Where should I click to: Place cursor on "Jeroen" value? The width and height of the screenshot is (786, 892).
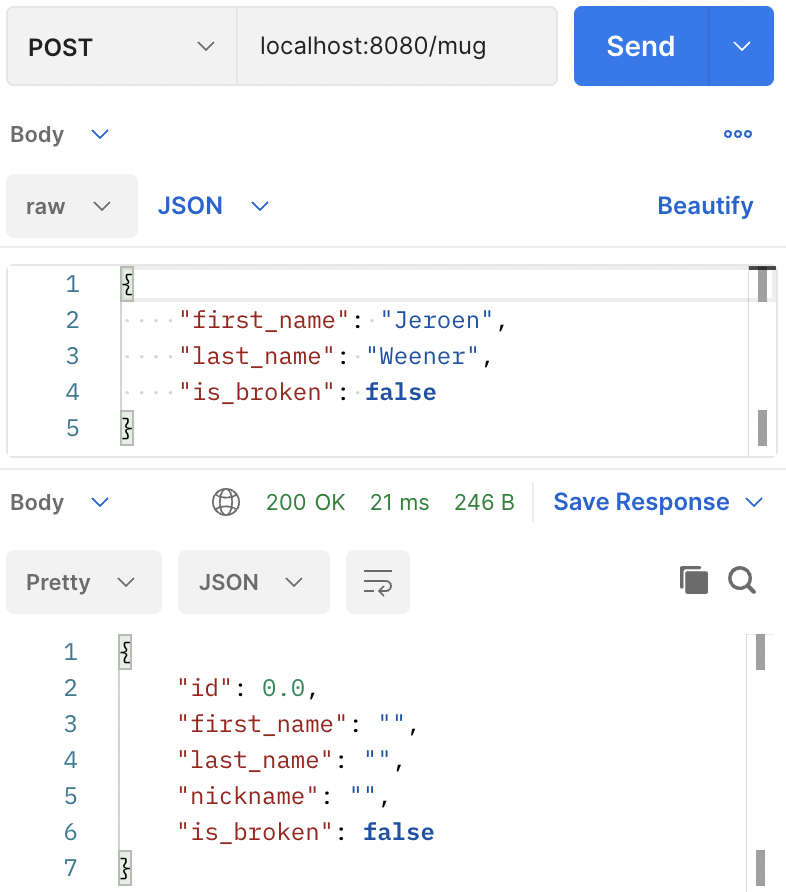437,320
